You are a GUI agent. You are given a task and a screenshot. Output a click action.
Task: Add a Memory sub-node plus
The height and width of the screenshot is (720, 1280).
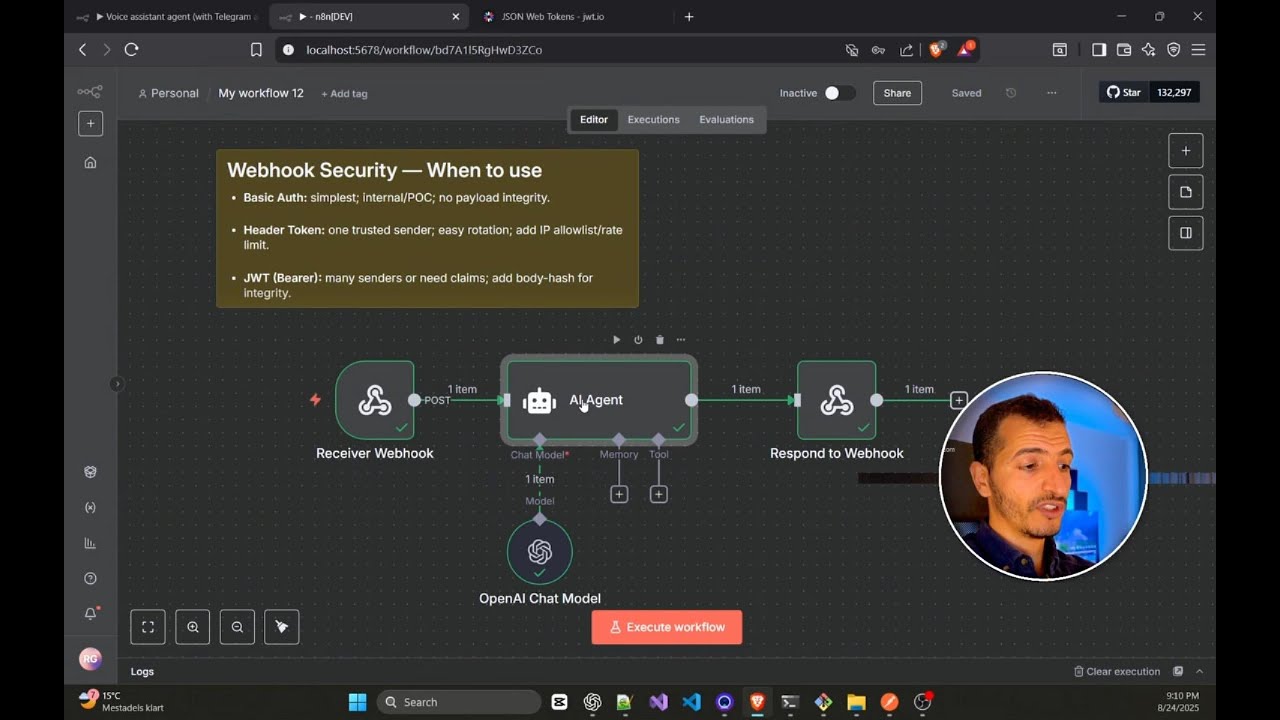(619, 494)
